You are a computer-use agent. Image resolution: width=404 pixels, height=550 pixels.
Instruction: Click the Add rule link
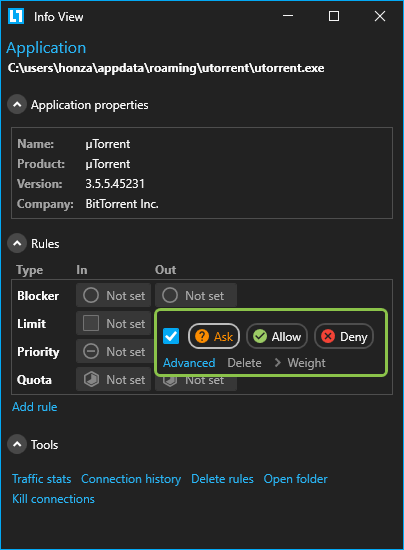click(34, 407)
